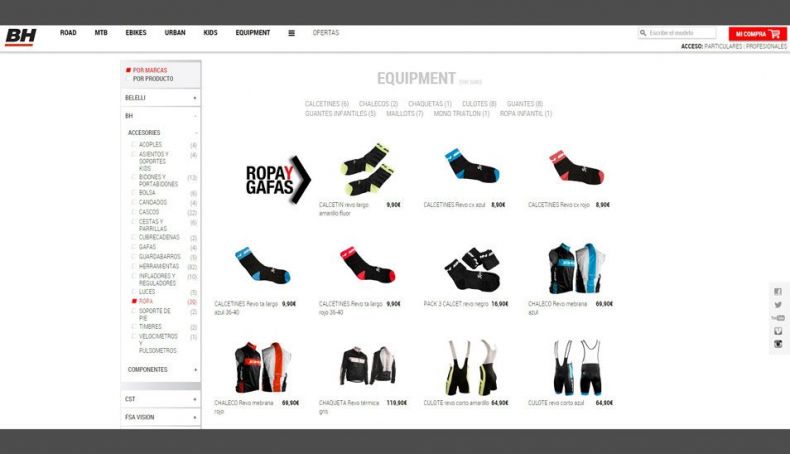790x454 pixels.
Task: Filter by Calcetines (6)
Action: pyautogui.click(x=326, y=104)
